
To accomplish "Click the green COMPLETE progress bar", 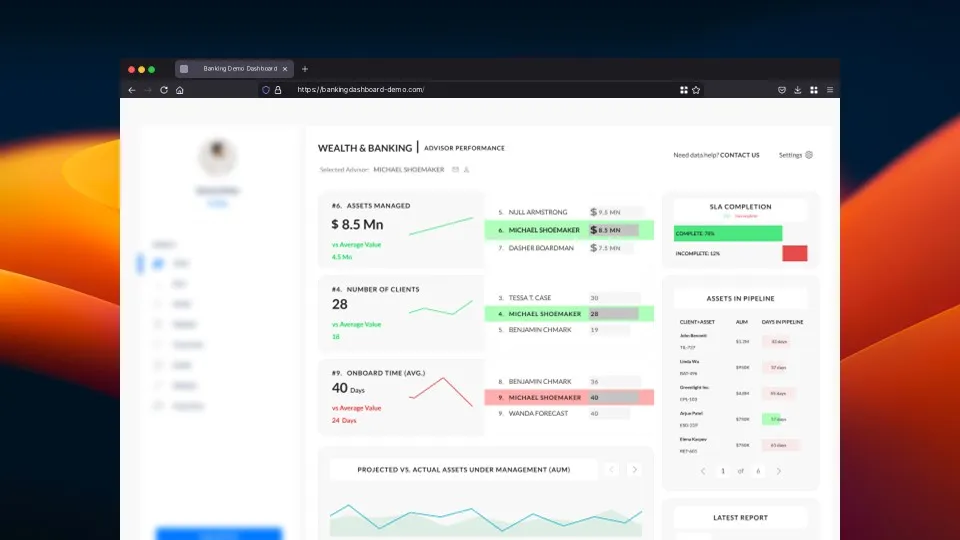I will [x=728, y=233].
